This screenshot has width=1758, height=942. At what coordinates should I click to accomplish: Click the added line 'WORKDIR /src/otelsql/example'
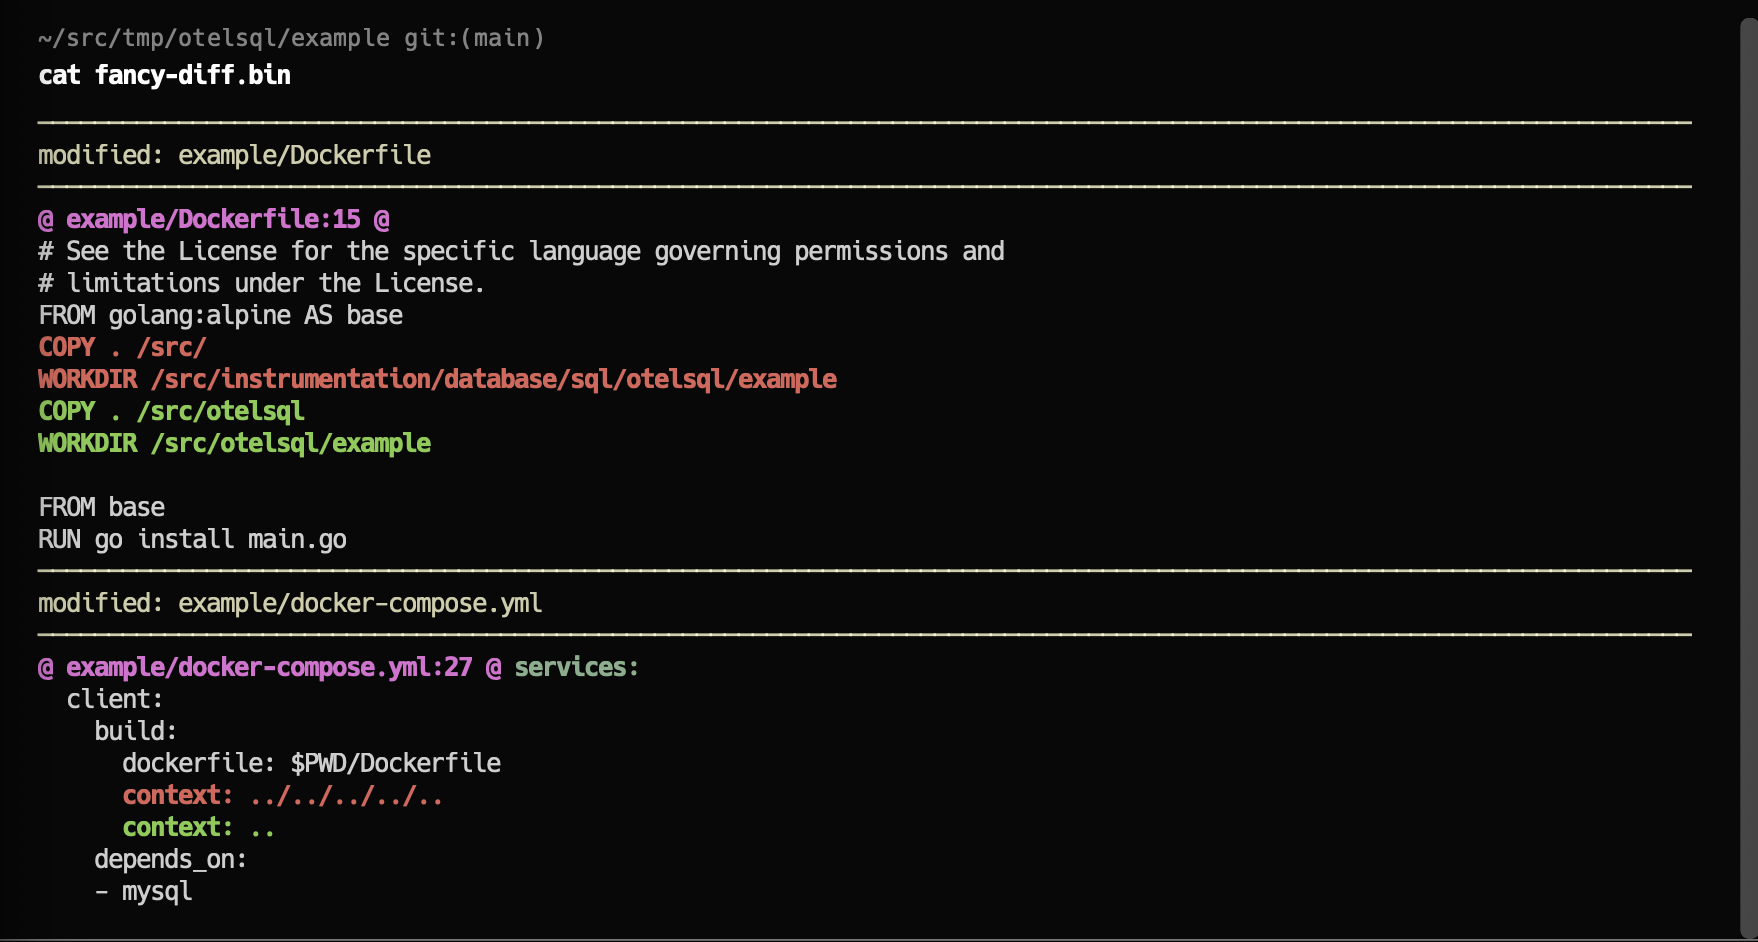pos(235,443)
